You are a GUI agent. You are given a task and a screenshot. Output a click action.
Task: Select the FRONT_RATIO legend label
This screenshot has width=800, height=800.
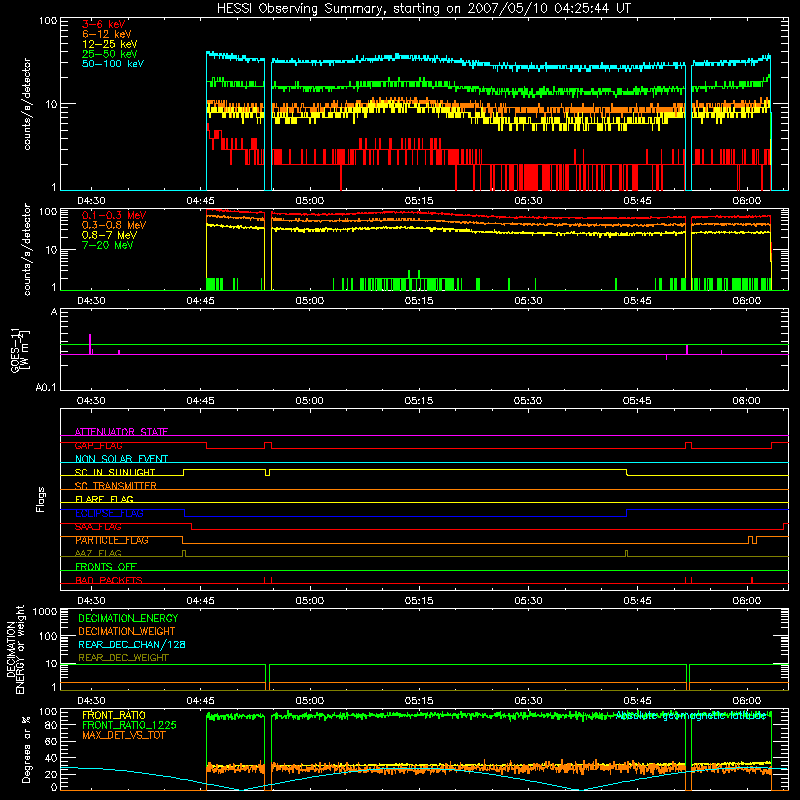tap(114, 715)
